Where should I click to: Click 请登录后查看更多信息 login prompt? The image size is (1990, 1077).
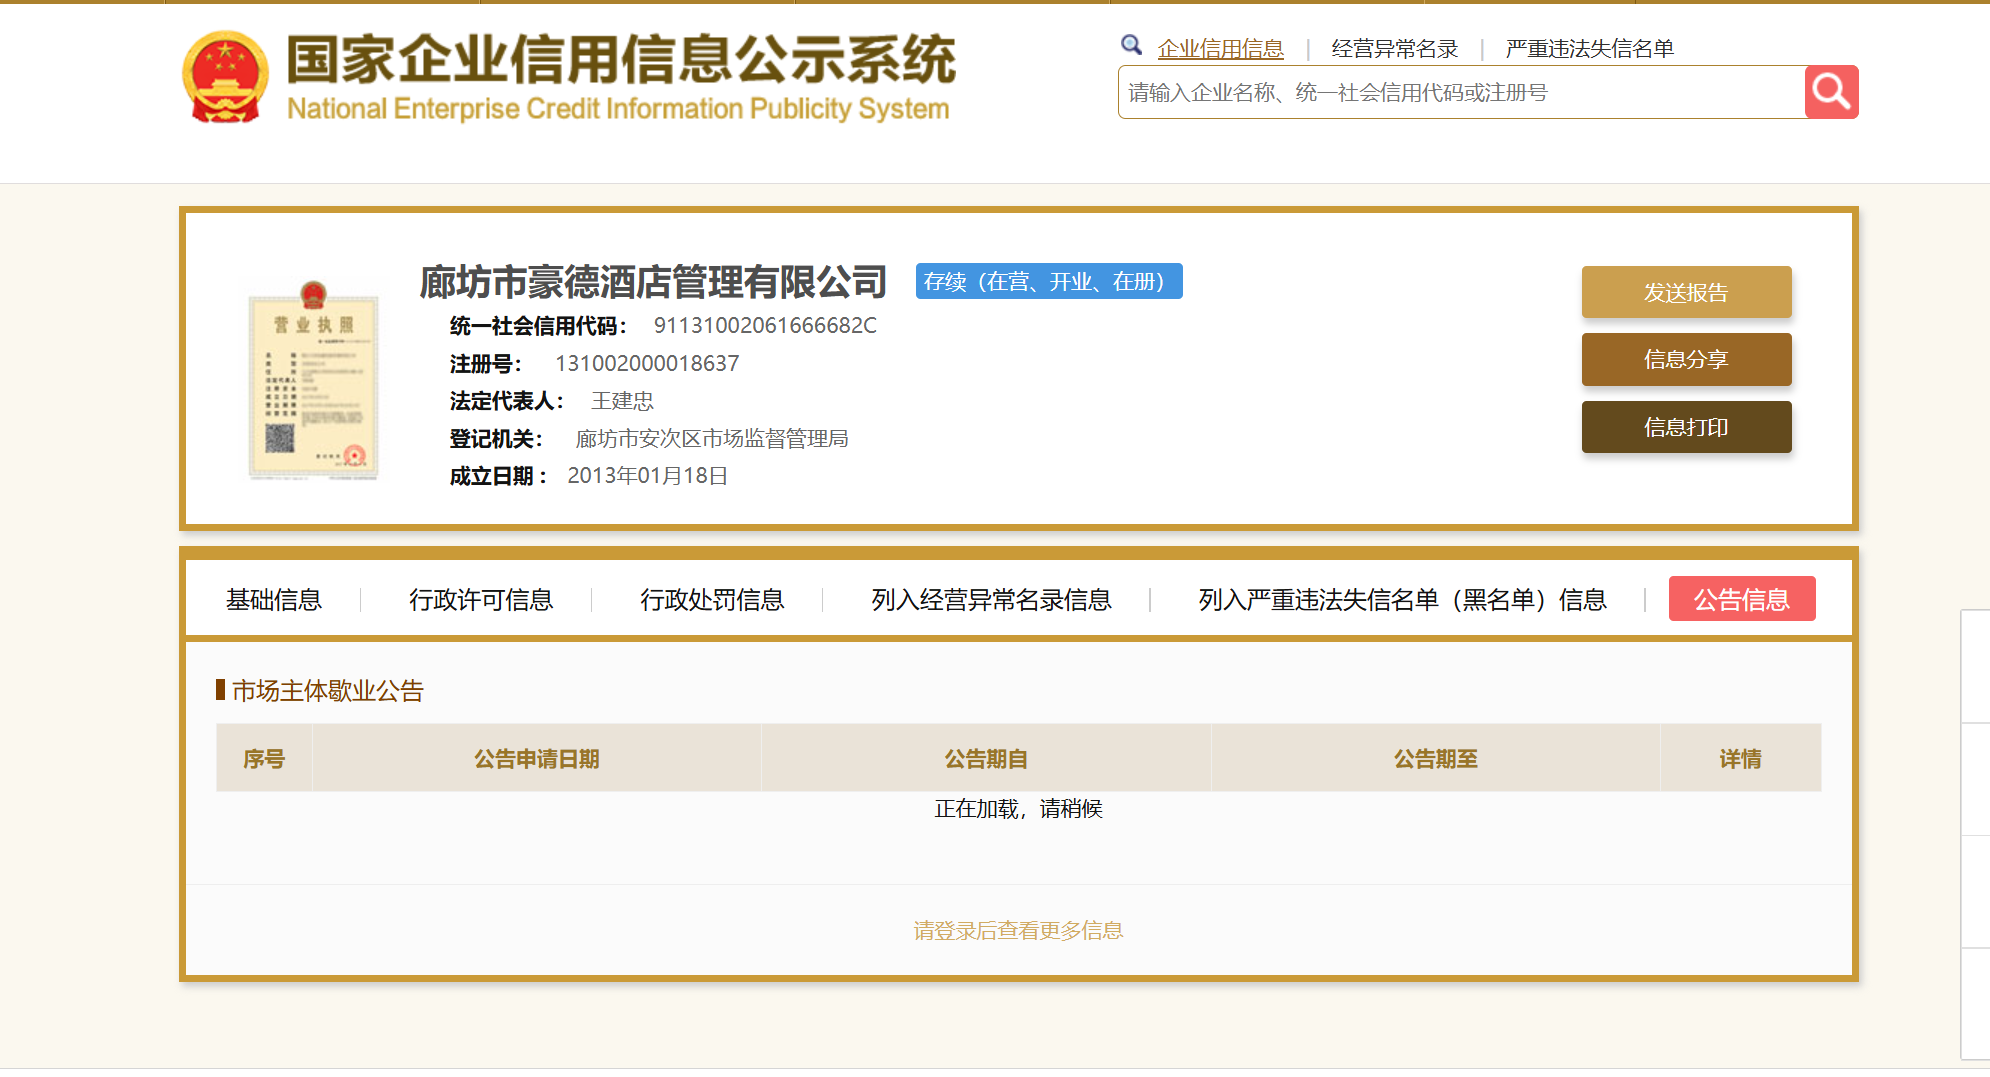point(1018,930)
